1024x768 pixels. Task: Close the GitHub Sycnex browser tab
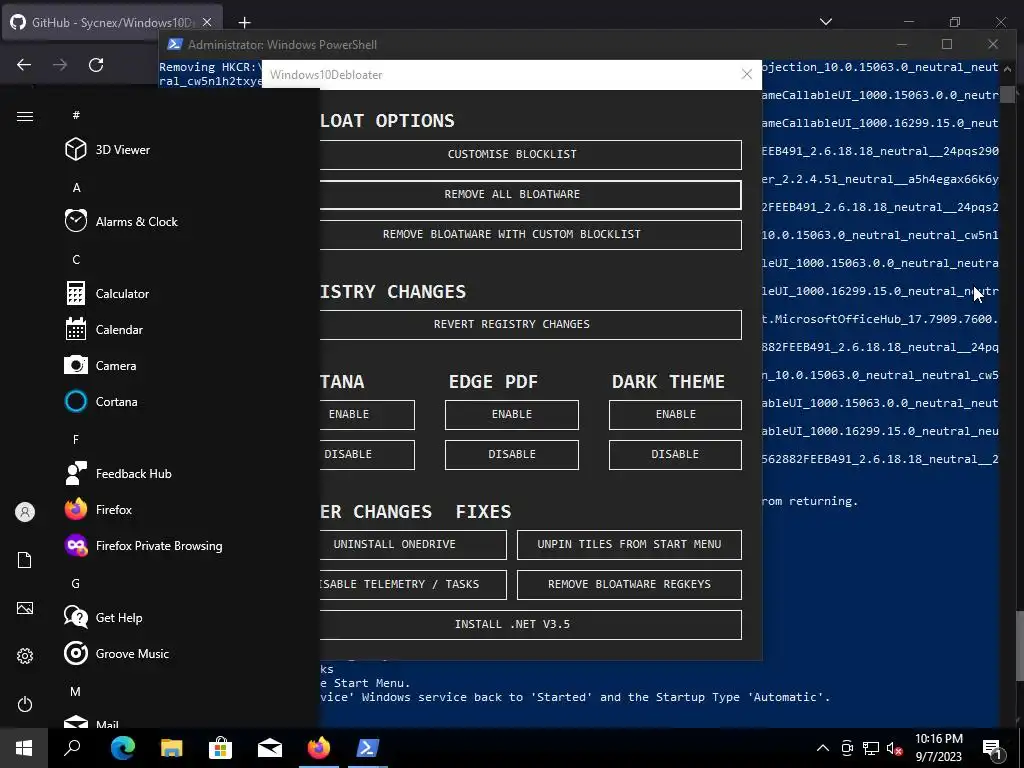[x=207, y=22]
